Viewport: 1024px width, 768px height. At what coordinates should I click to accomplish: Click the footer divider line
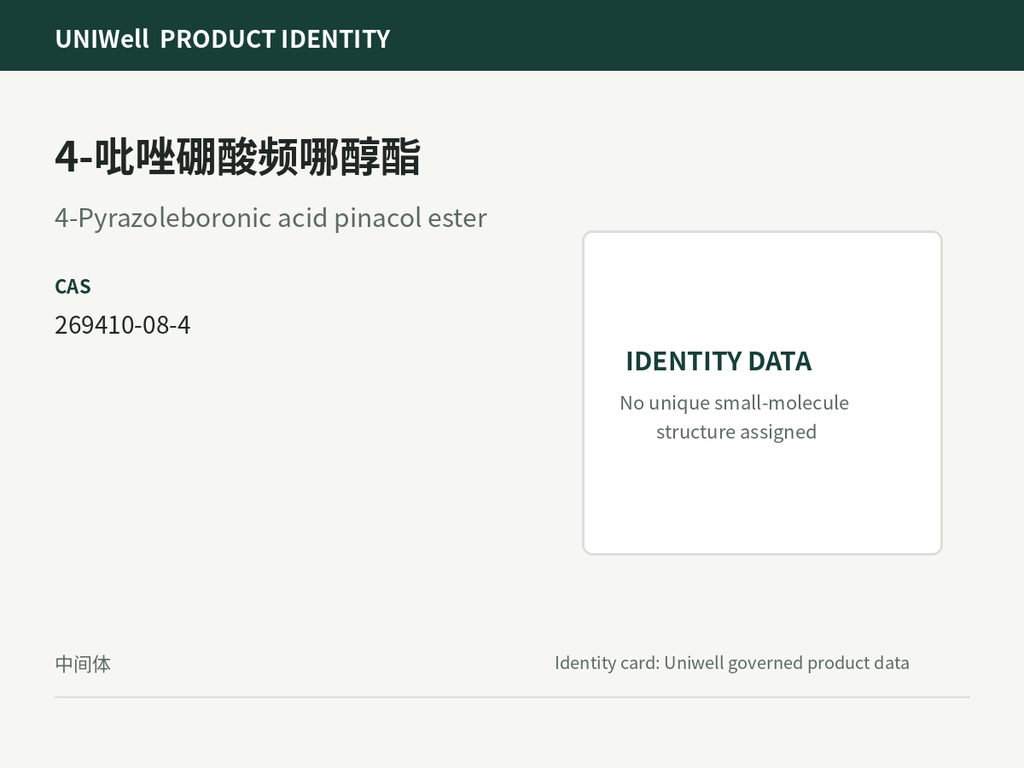(x=512, y=697)
